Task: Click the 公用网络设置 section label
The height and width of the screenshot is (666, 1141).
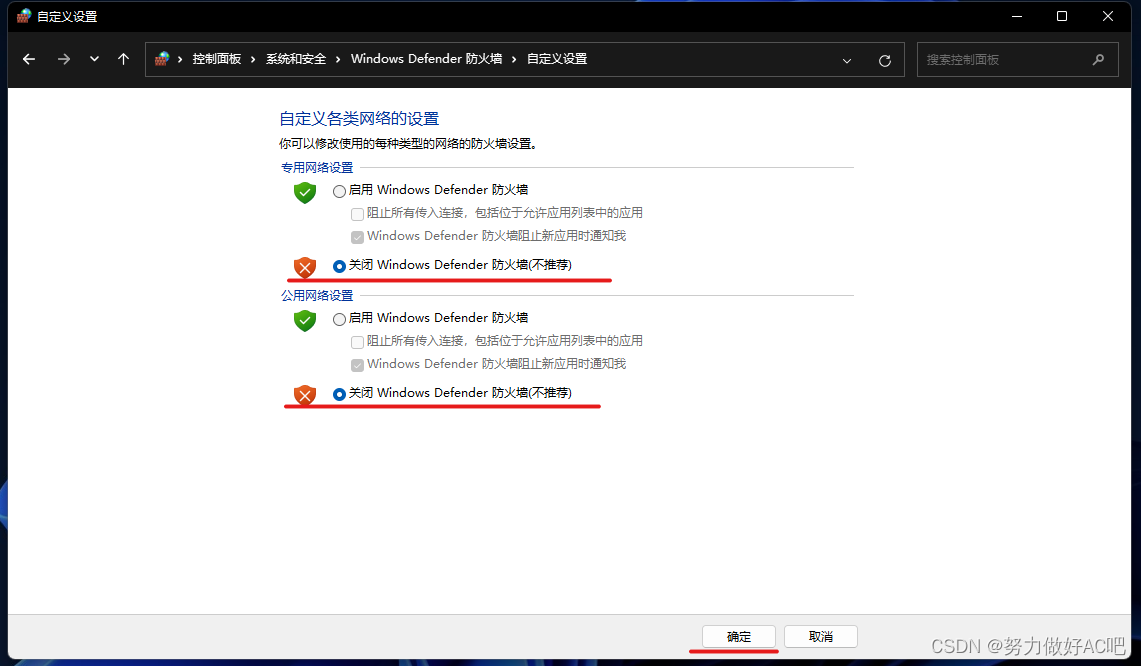Action: coord(317,296)
